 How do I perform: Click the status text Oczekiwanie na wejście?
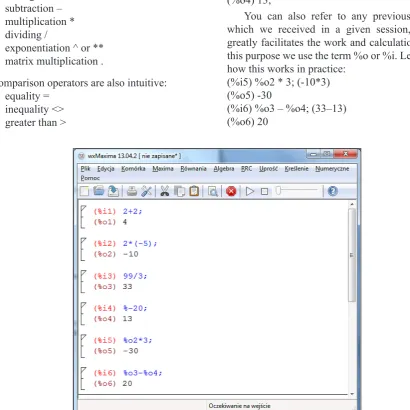(239, 406)
